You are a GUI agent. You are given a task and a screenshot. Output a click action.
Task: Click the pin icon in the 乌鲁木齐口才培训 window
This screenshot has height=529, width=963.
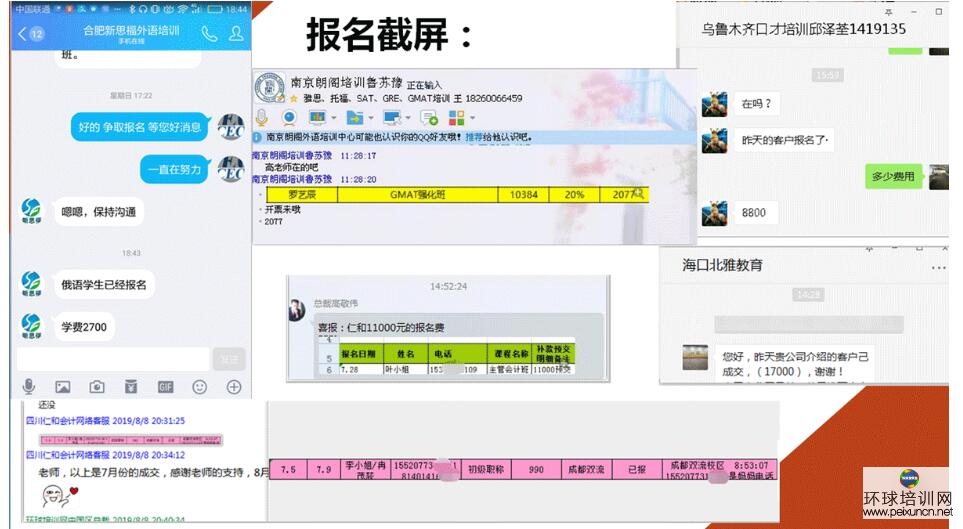(888, 12)
